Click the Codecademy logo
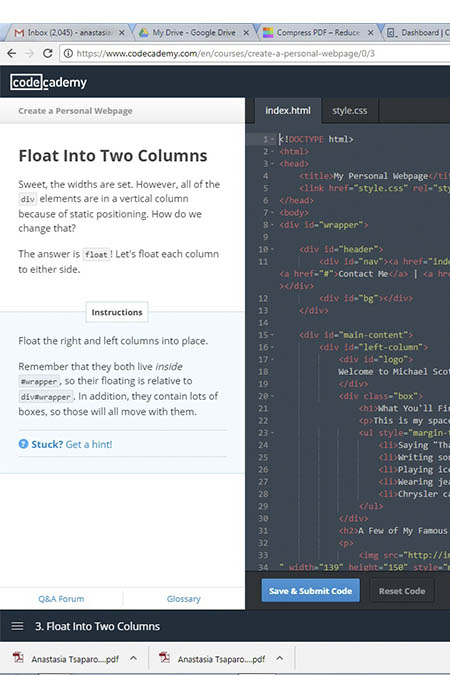 (x=49, y=82)
